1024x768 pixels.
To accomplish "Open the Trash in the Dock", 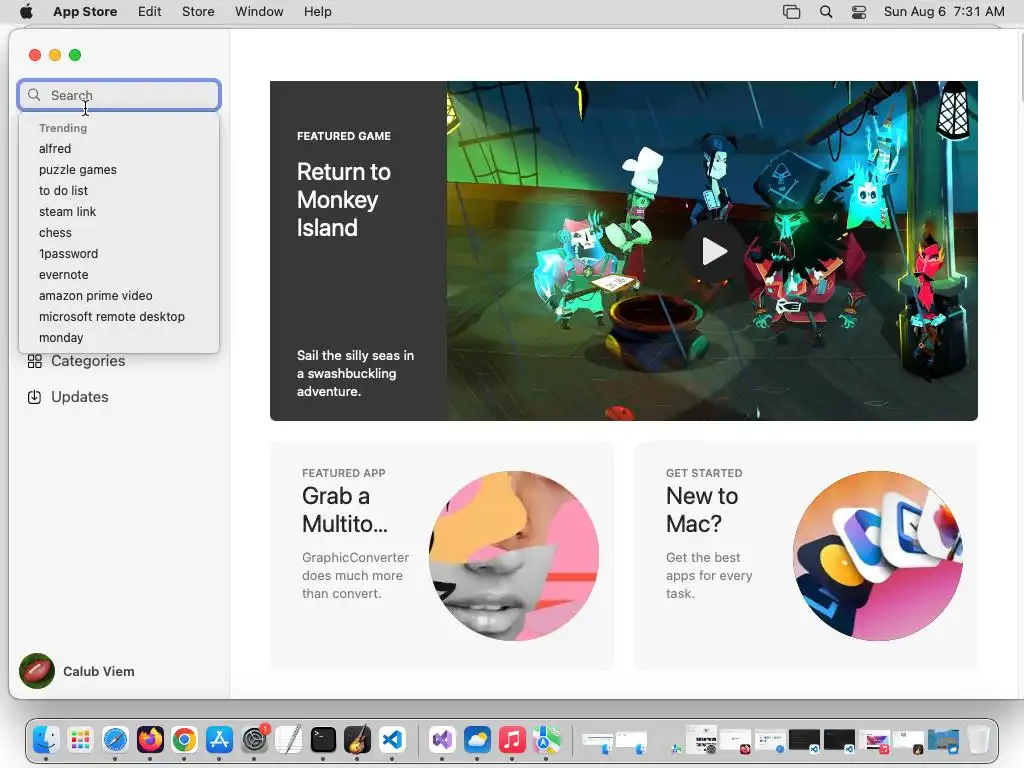I will [x=978, y=740].
